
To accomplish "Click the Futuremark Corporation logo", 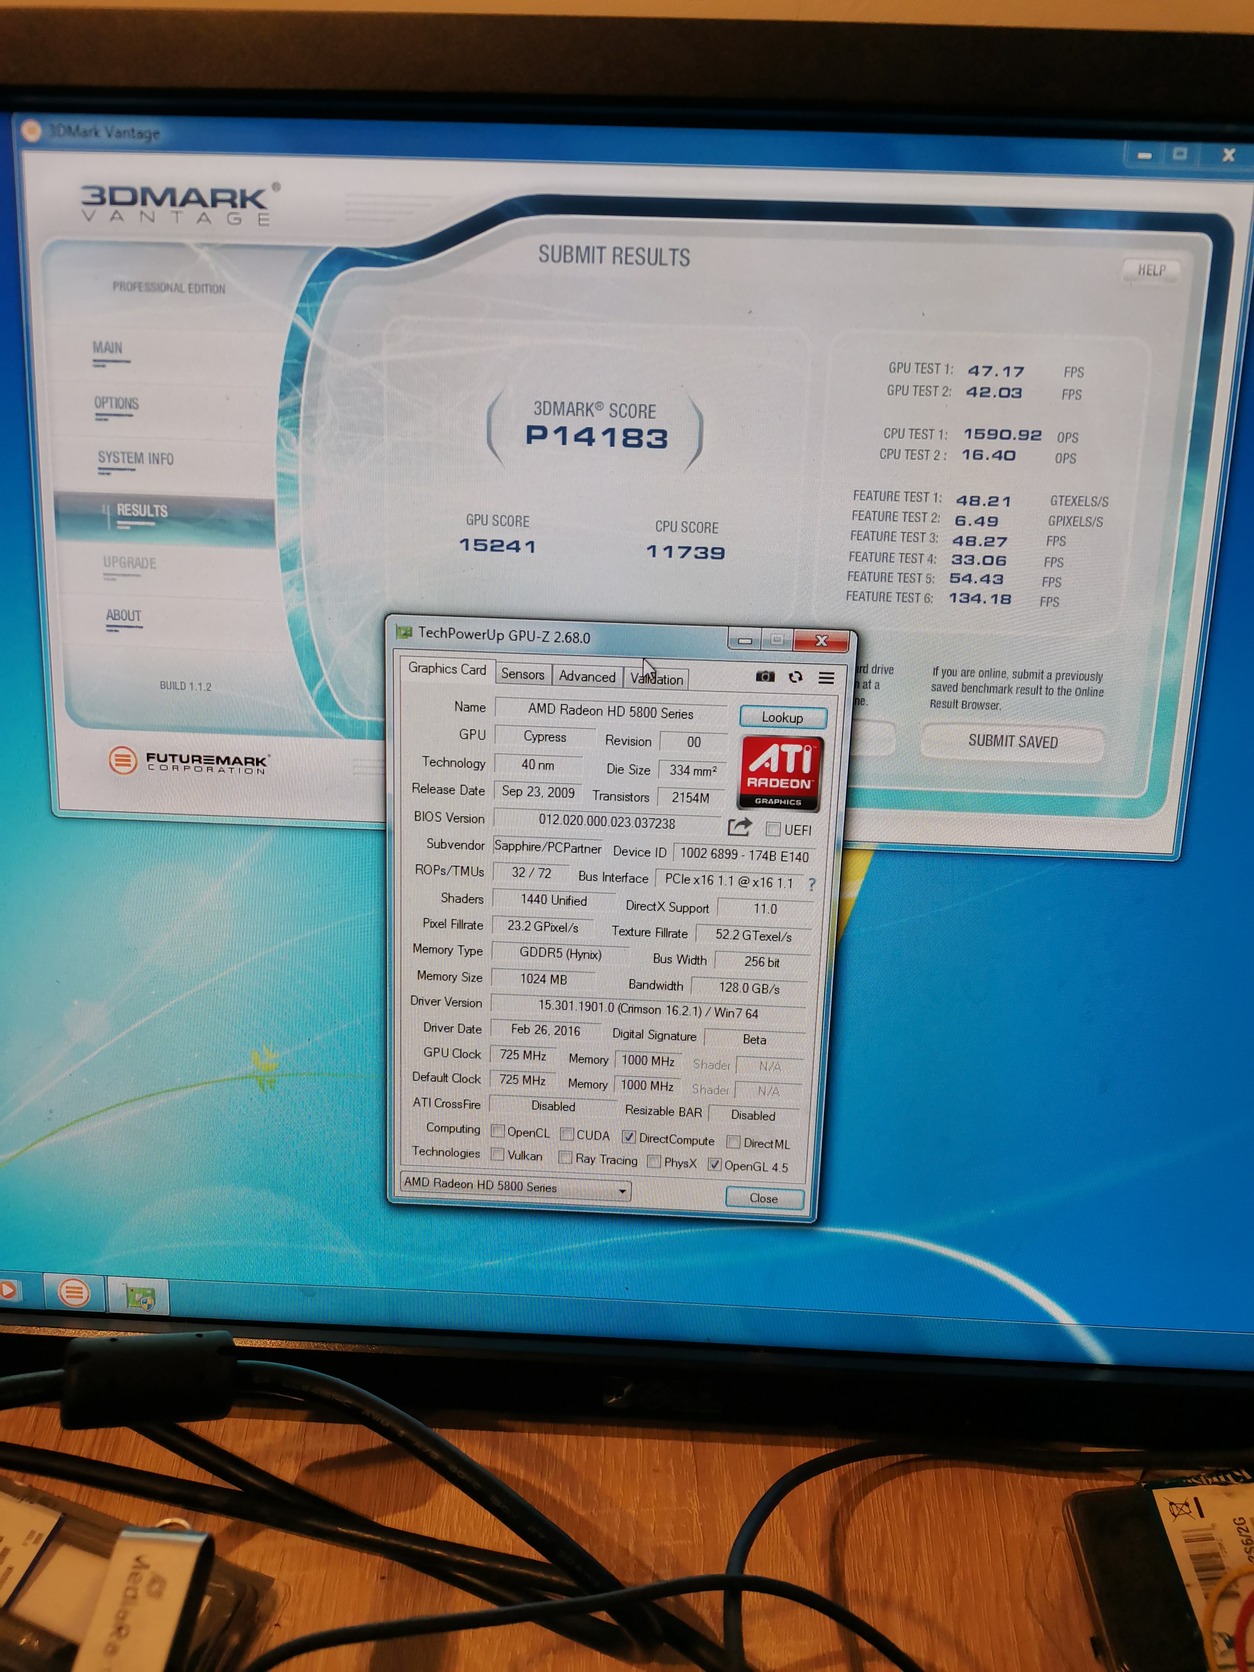I will [189, 761].
